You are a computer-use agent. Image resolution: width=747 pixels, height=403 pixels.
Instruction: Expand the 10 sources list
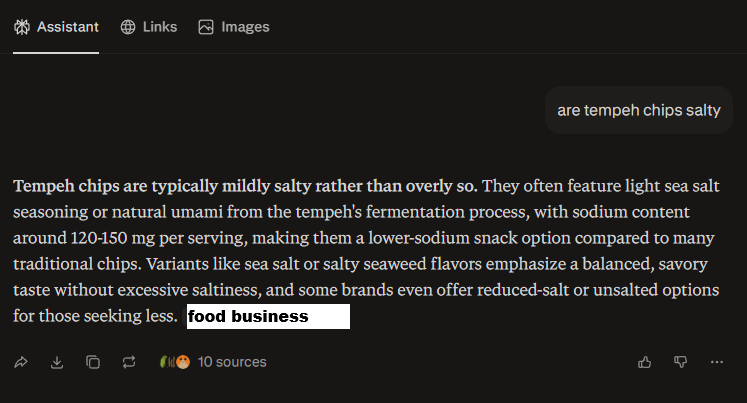coord(232,362)
